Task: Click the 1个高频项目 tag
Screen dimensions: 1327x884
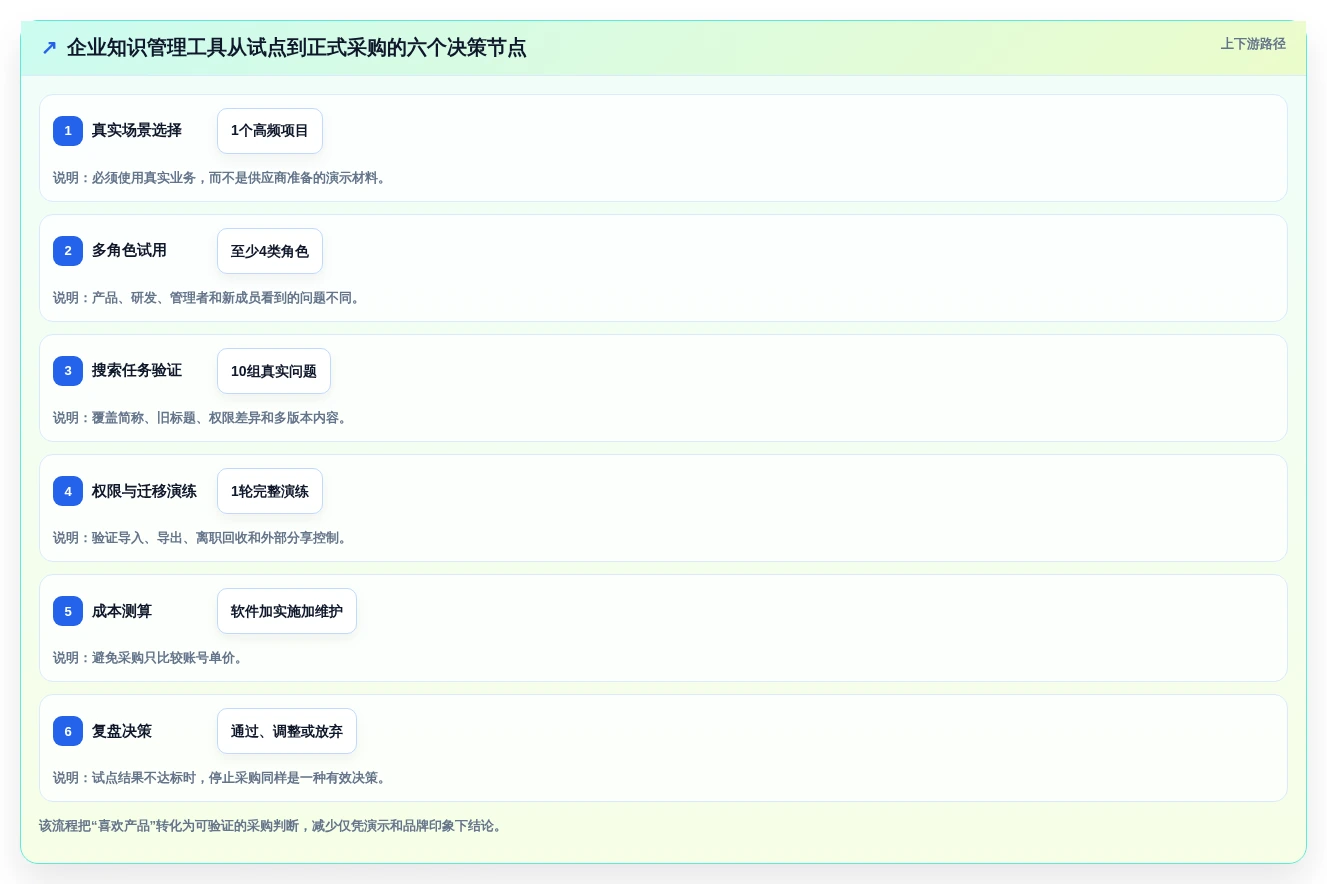Action: click(x=270, y=131)
